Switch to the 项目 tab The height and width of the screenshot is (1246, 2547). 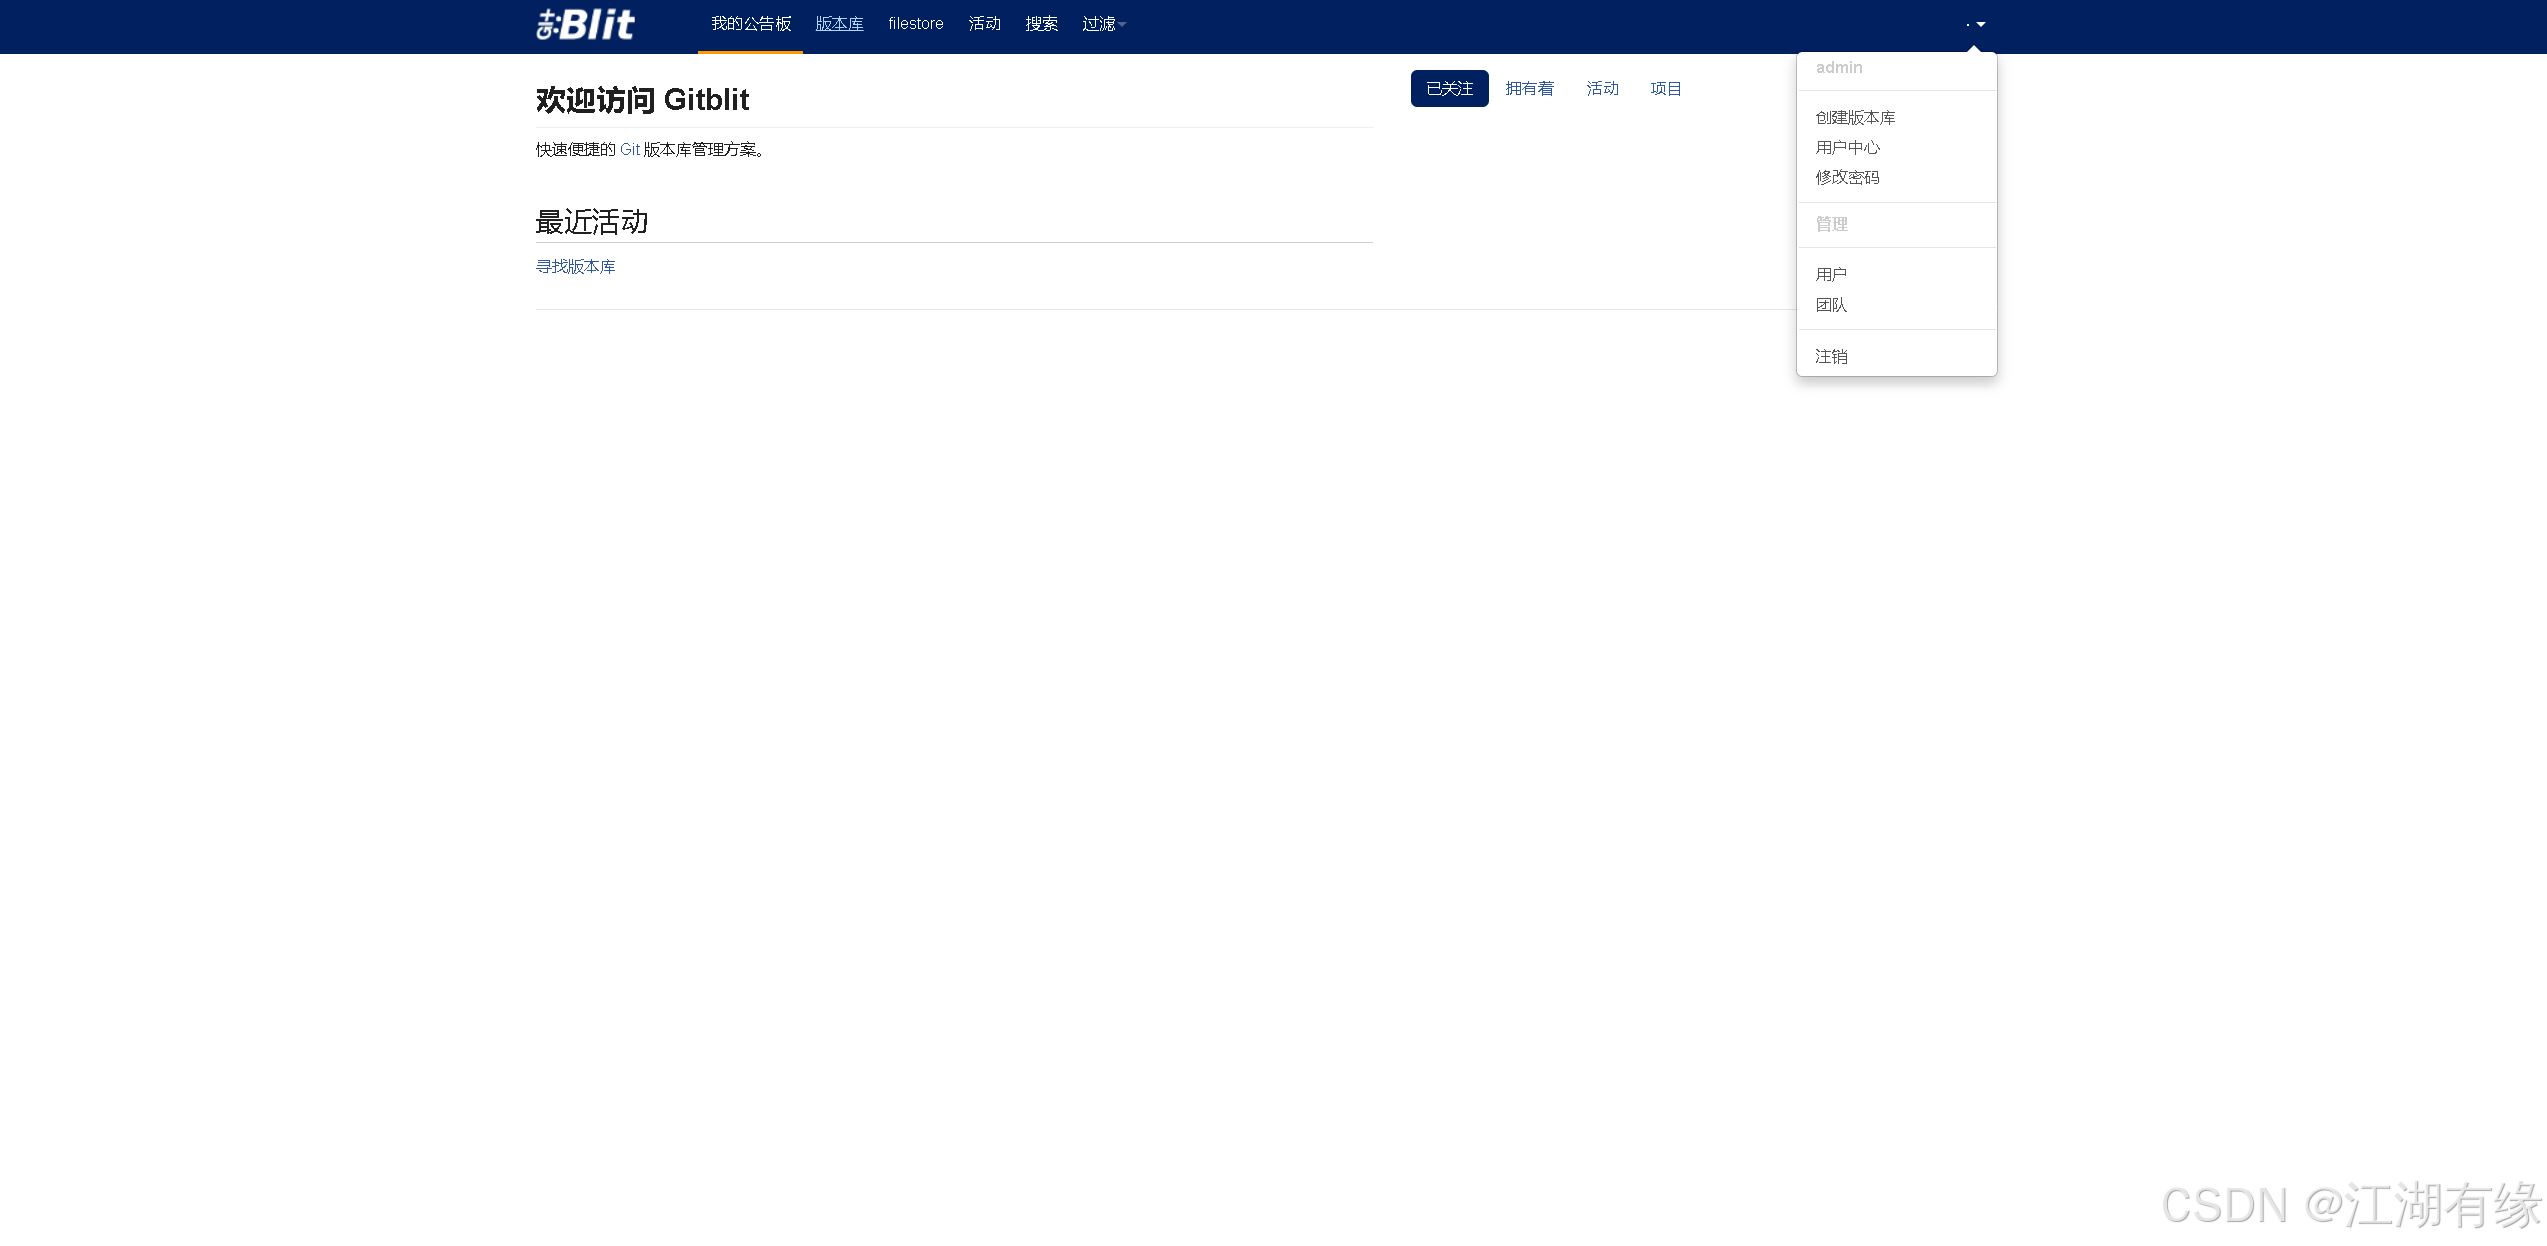(x=1665, y=89)
